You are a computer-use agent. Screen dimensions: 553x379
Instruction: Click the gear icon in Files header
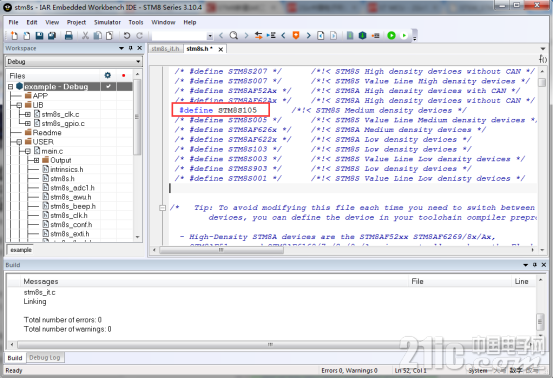coord(108,75)
